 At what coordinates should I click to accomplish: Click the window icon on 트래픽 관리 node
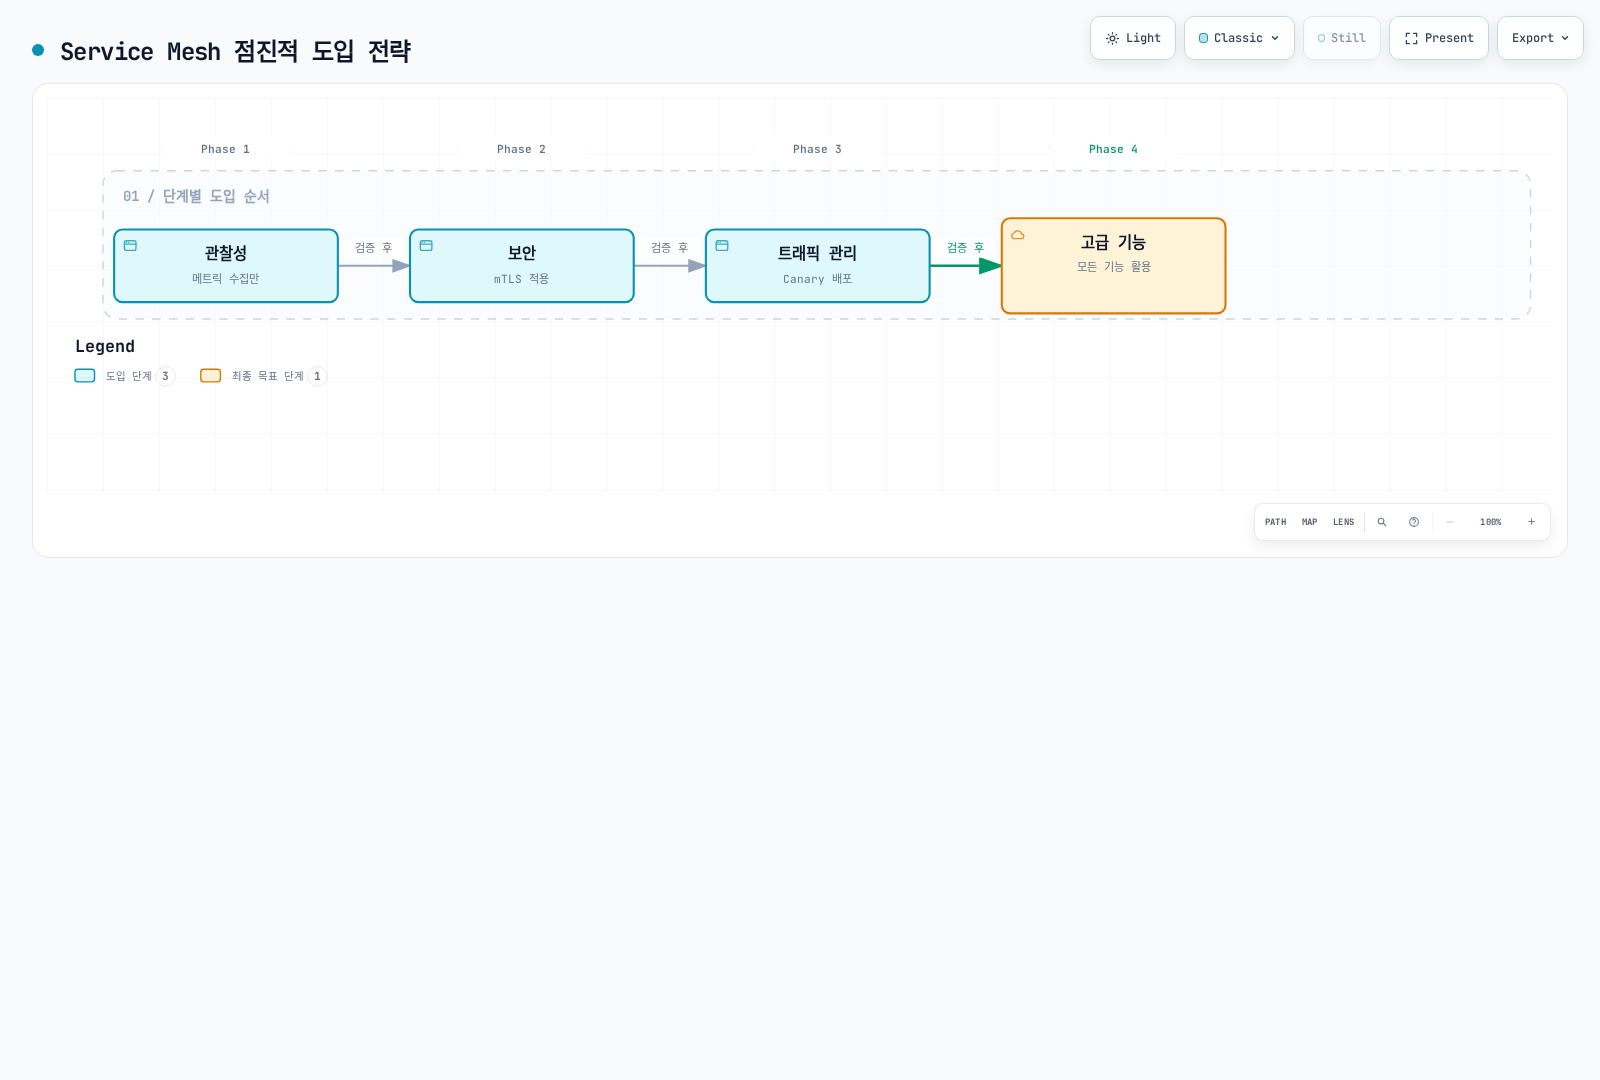[x=722, y=246]
